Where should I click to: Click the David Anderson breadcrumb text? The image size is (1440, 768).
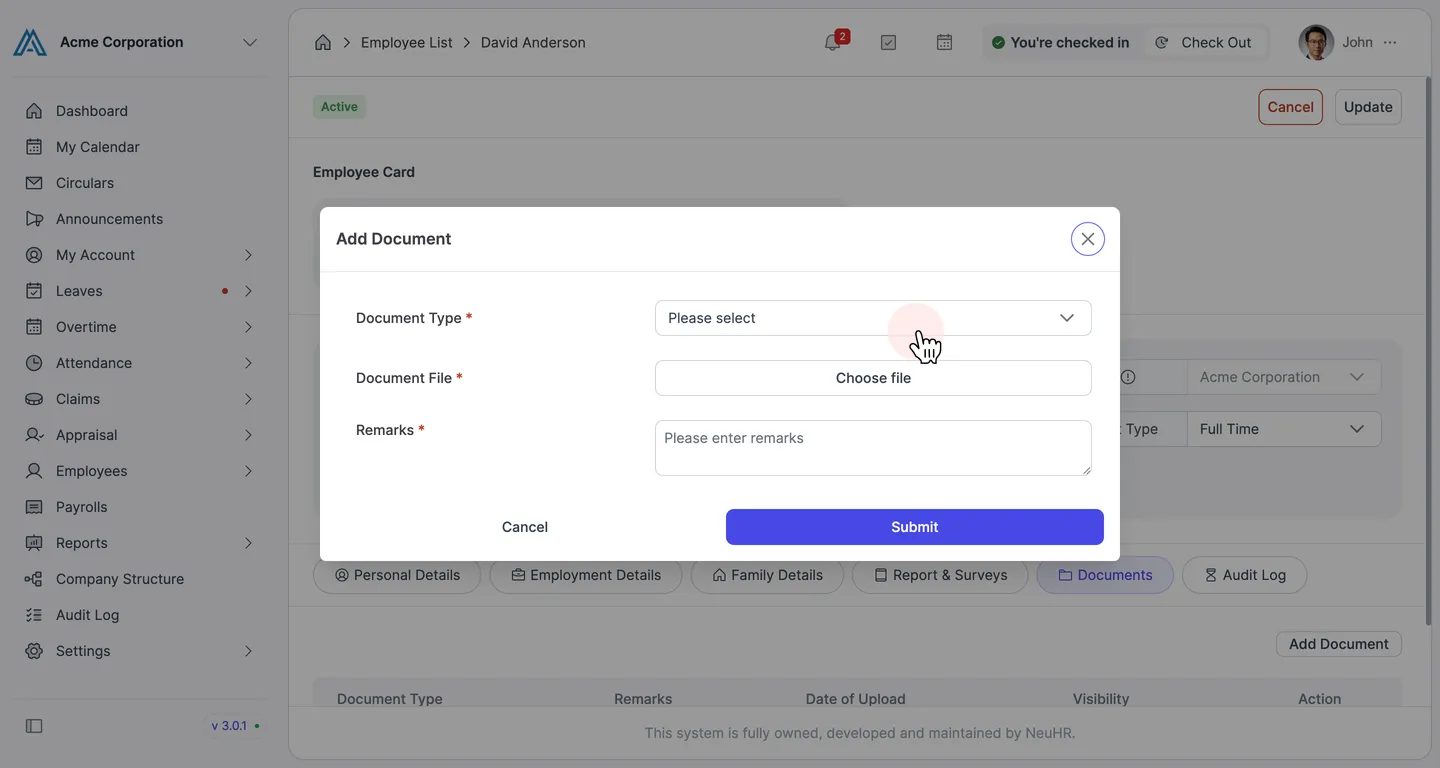(533, 42)
